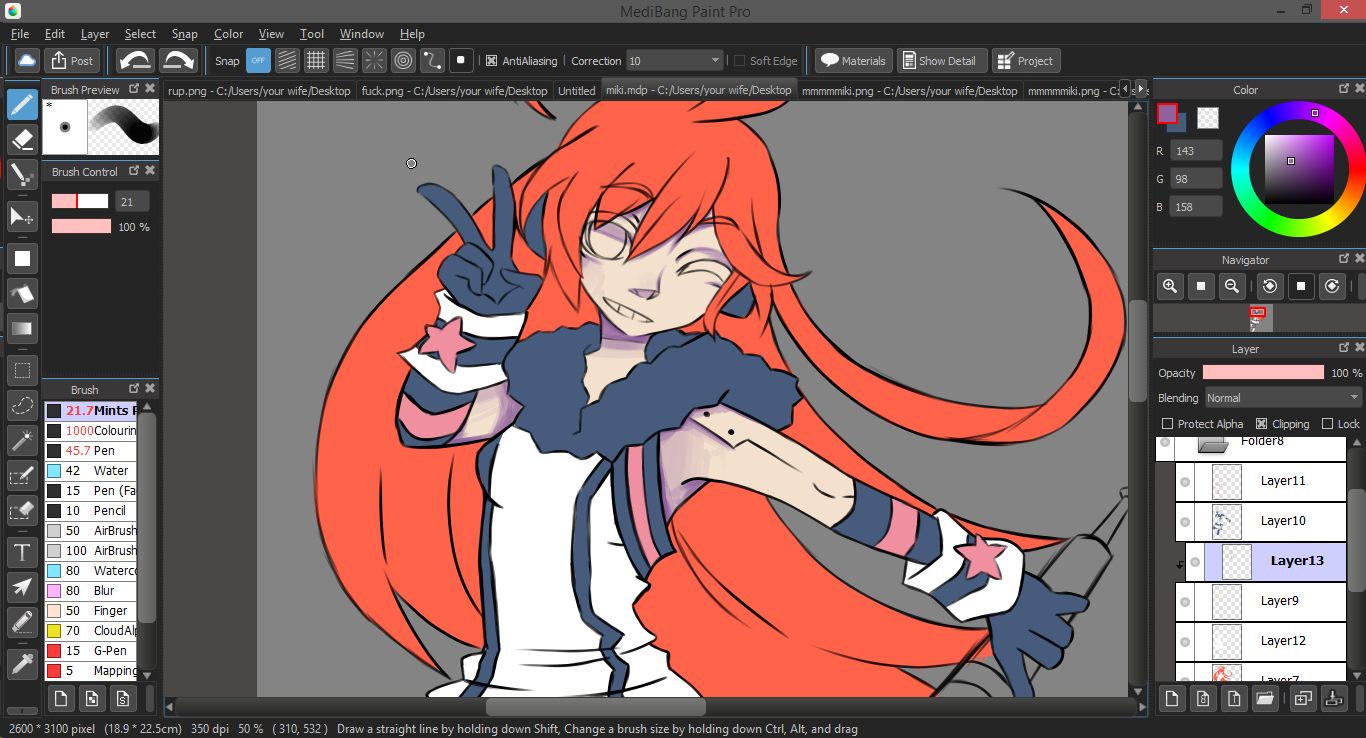Open the Layer menu

tap(95, 34)
